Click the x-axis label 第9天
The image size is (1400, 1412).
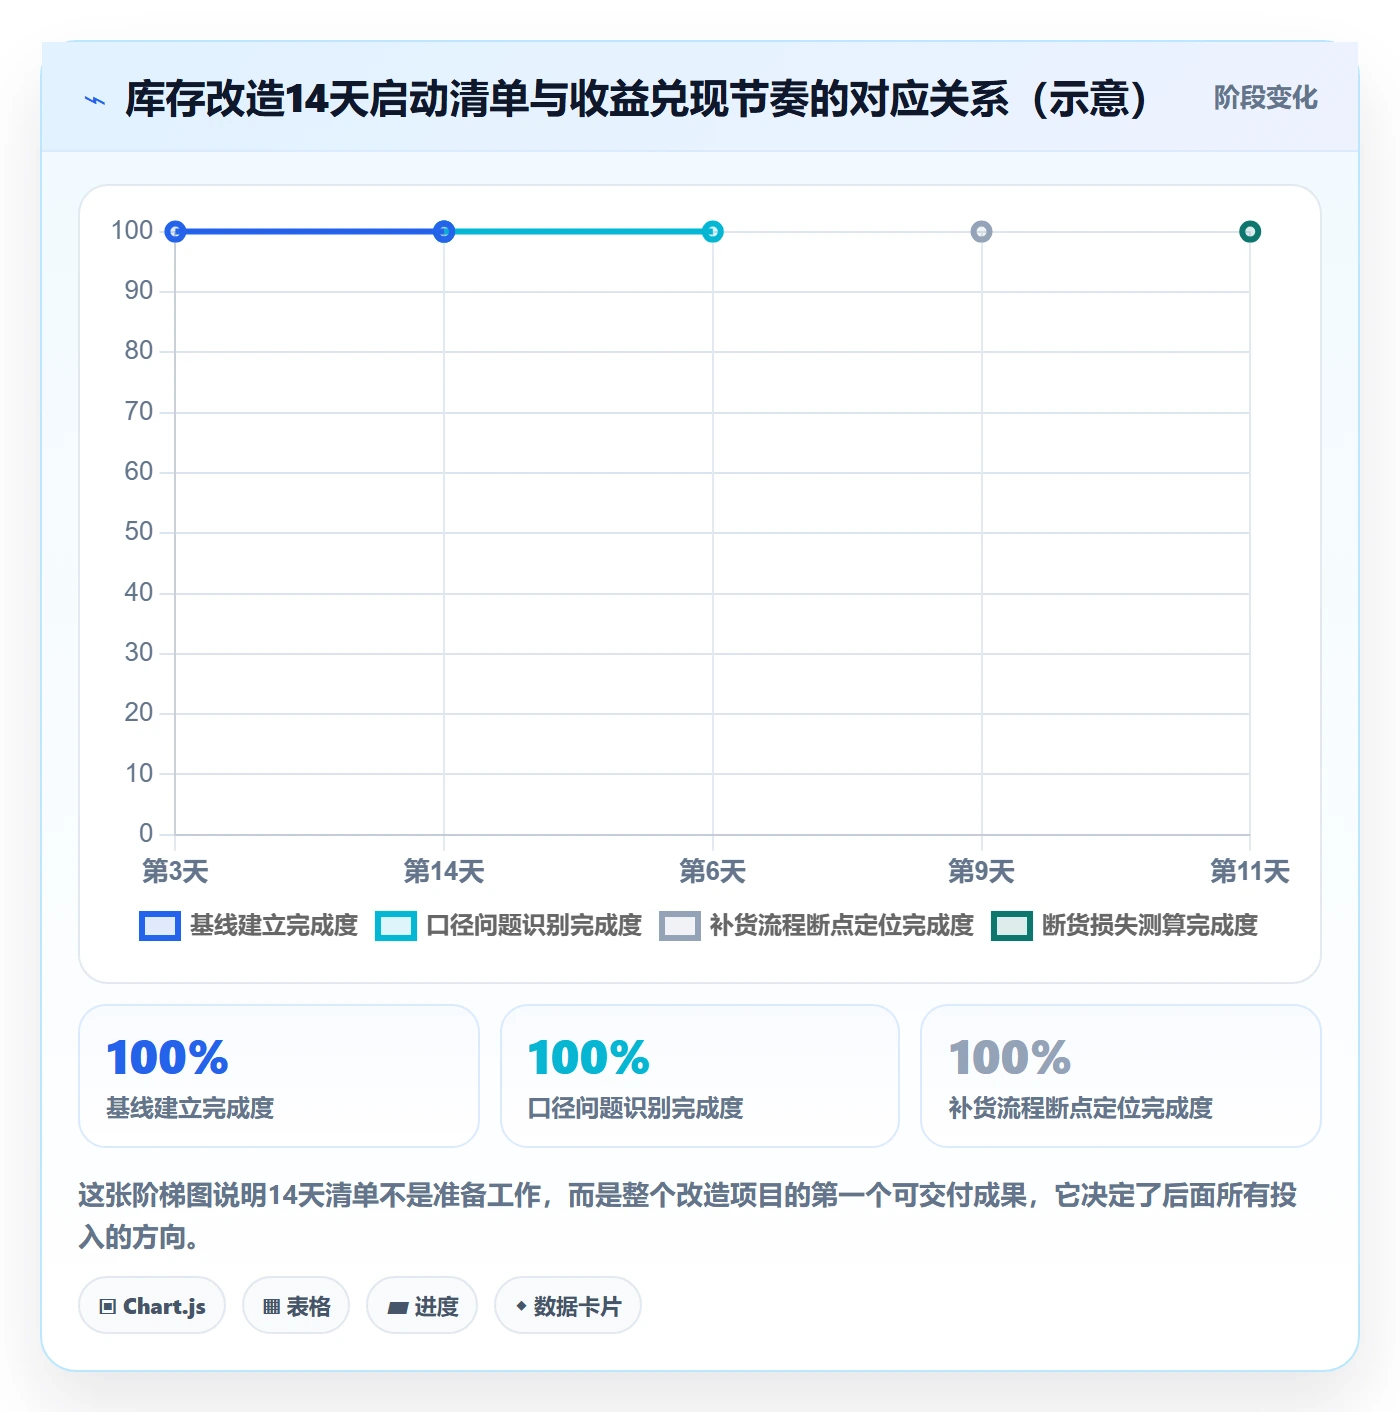981,871
